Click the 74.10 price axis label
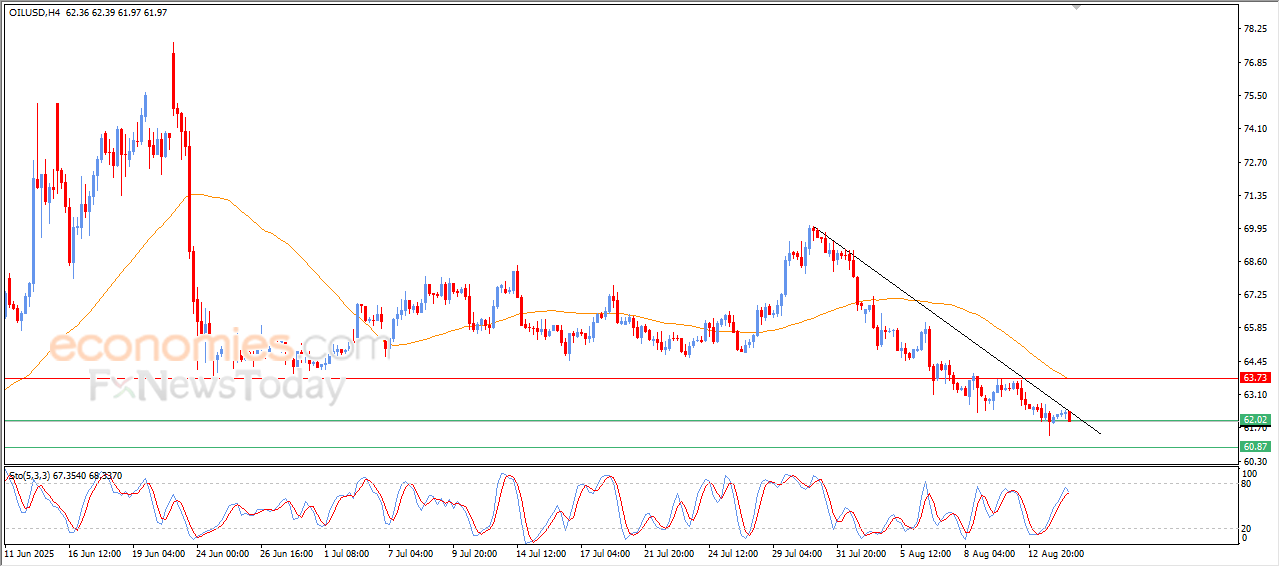This screenshot has width=1280, height=567. pos(1256,128)
